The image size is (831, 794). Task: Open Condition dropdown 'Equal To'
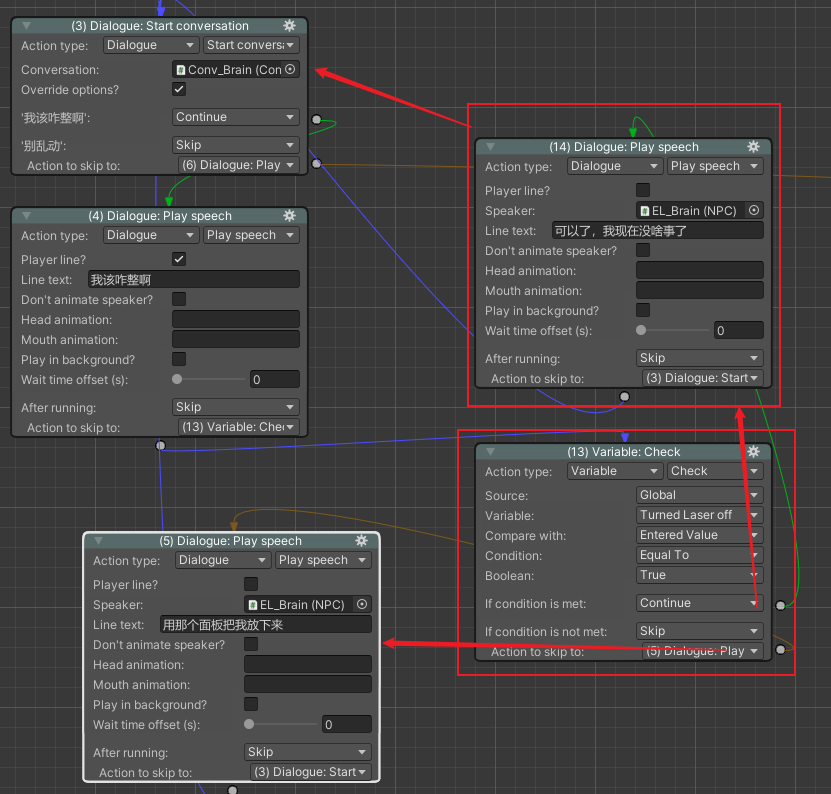tap(700, 555)
